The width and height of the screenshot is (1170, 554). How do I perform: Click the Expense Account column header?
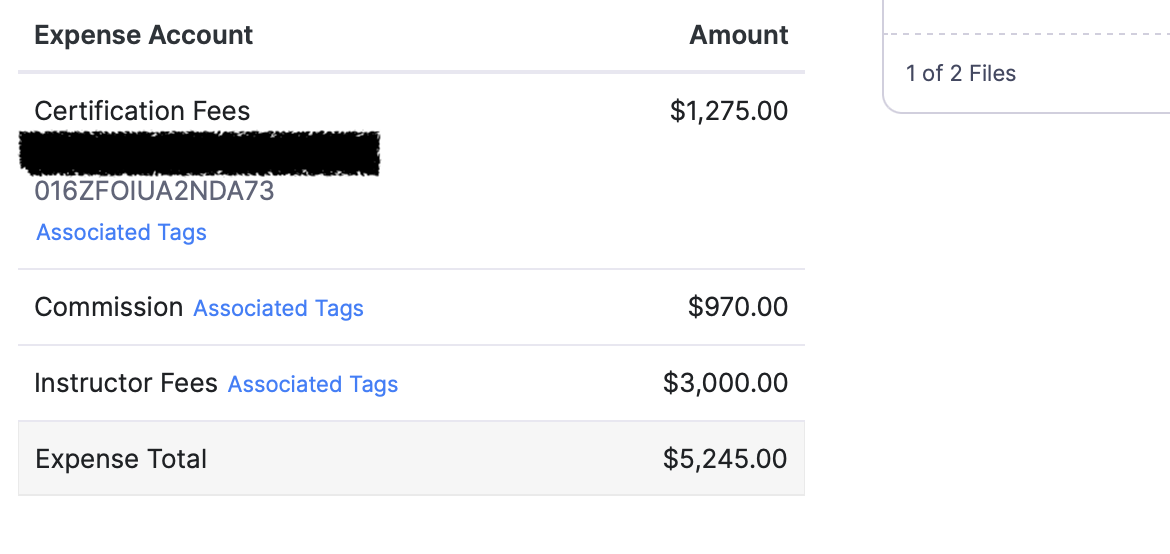pos(143,36)
